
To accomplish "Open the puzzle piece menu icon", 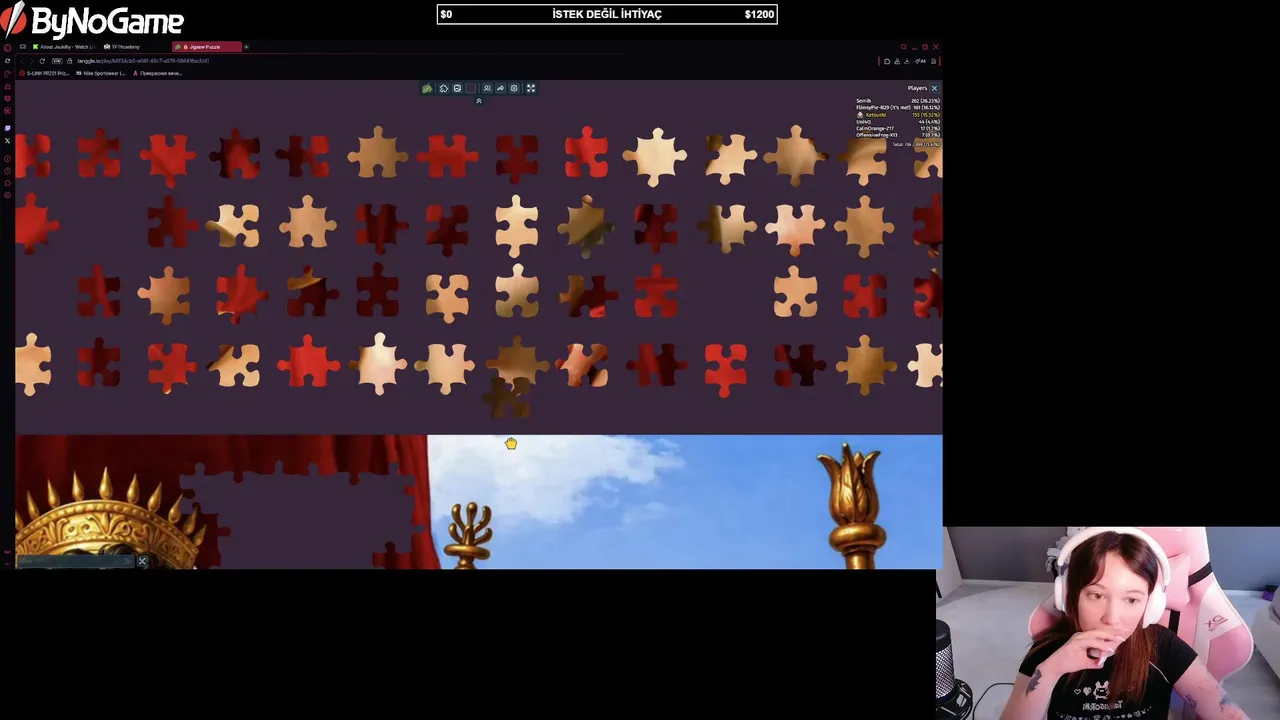I will tap(444, 88).
